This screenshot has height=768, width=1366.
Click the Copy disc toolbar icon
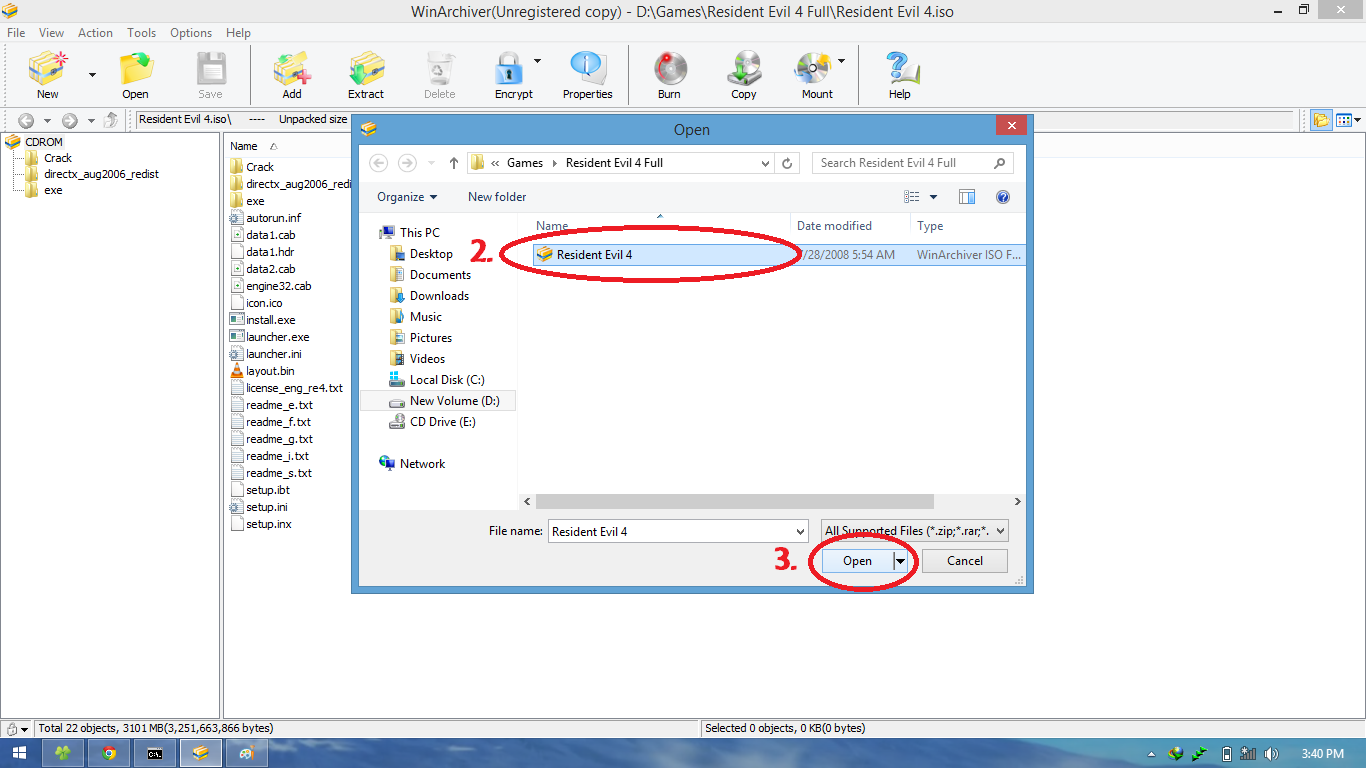click(x=743, y=75)
